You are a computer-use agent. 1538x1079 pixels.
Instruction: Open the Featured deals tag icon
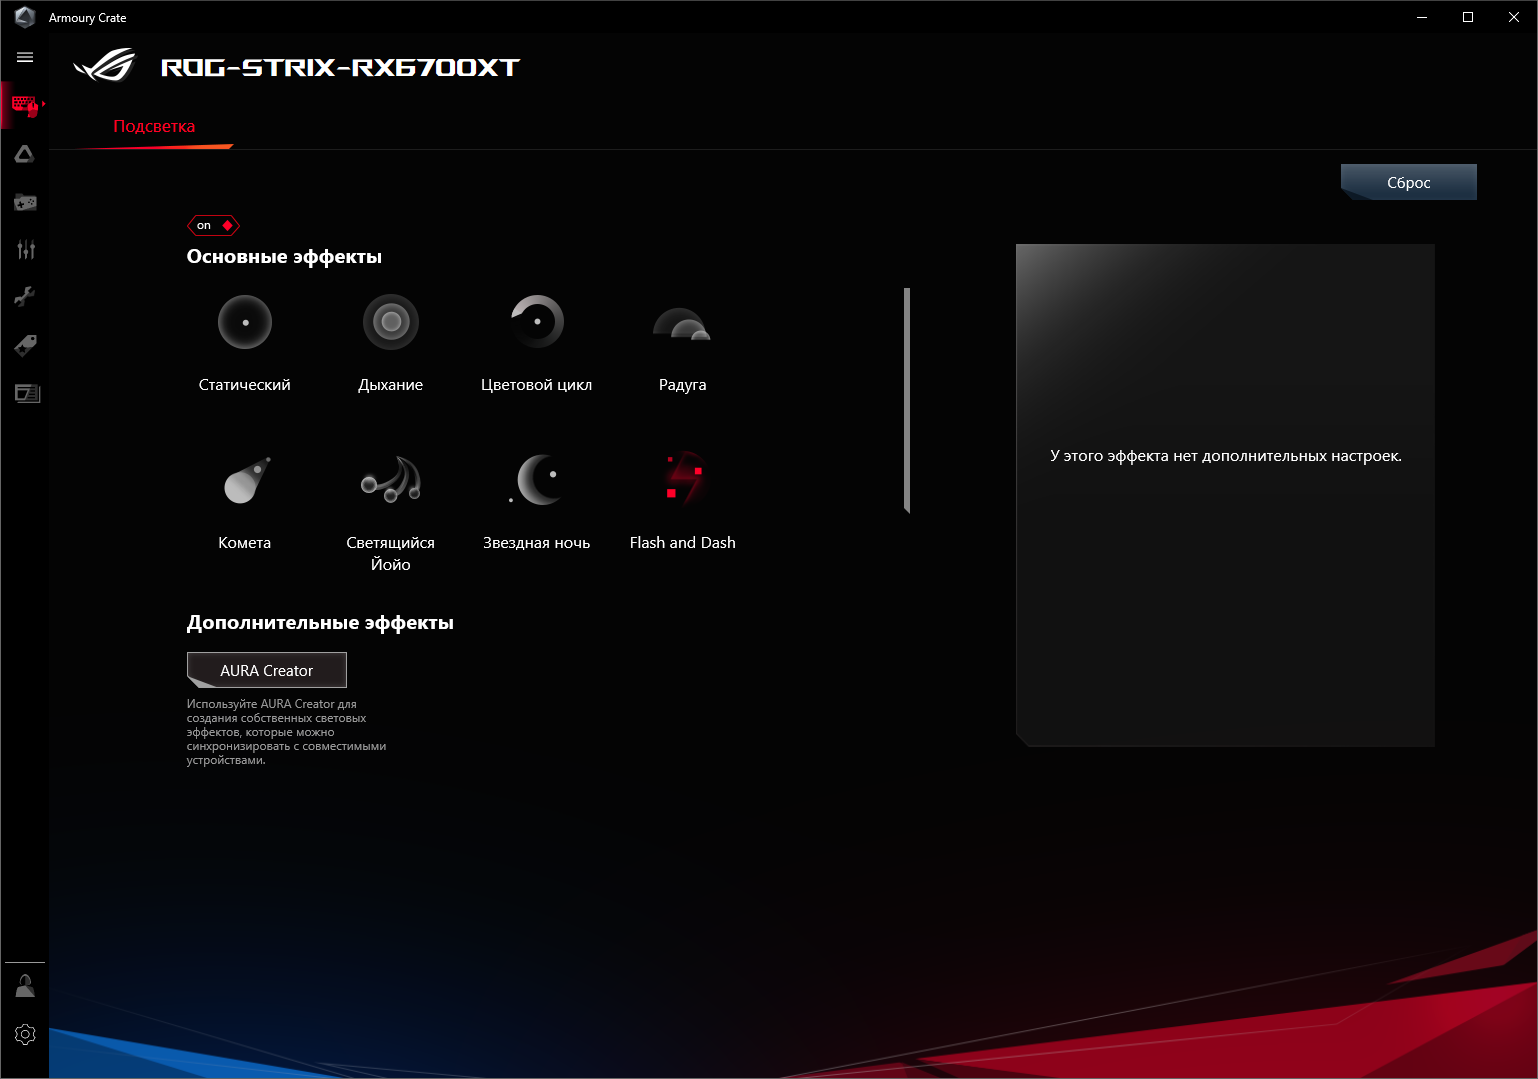pyautogui.click(x=25, y=345)
